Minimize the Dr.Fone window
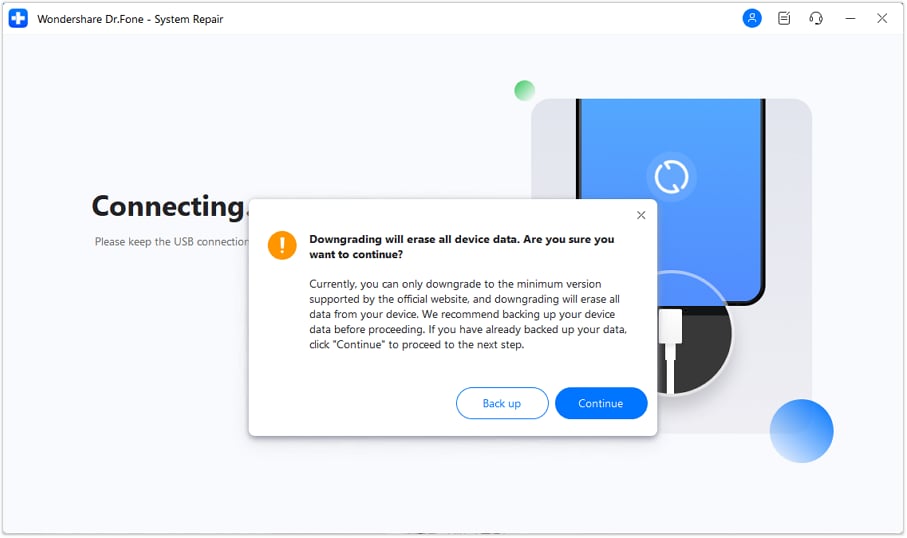This screenshot has height=538, width=907. 850,19
